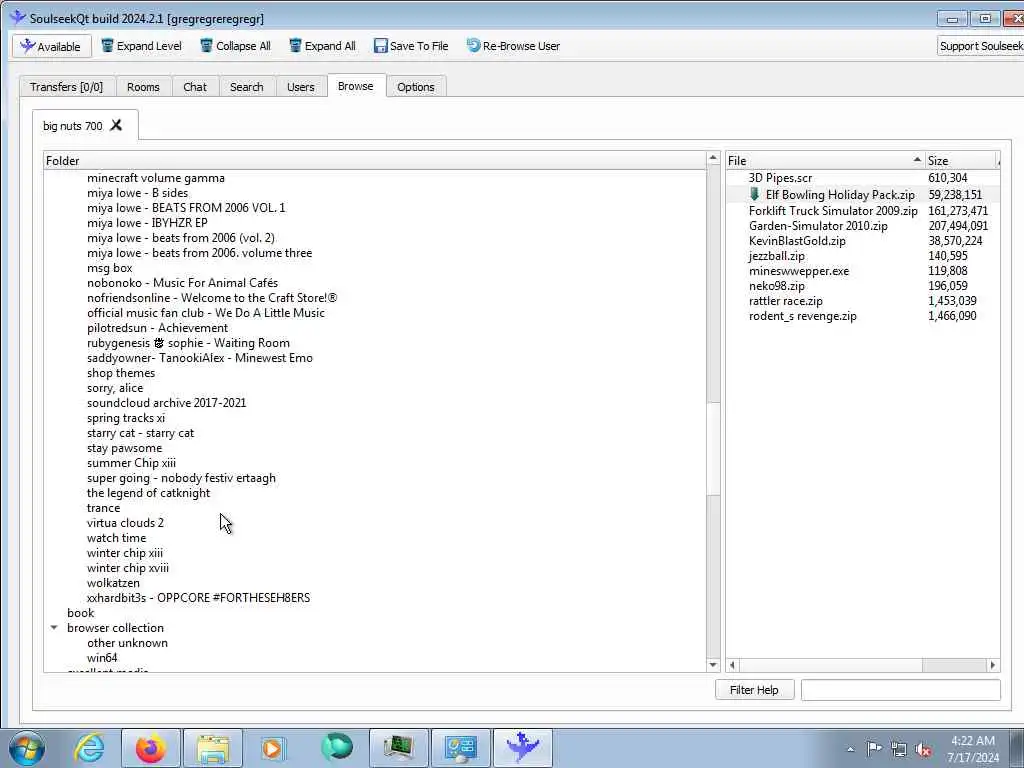Open the Windows Start menu

tap(27, 748)
